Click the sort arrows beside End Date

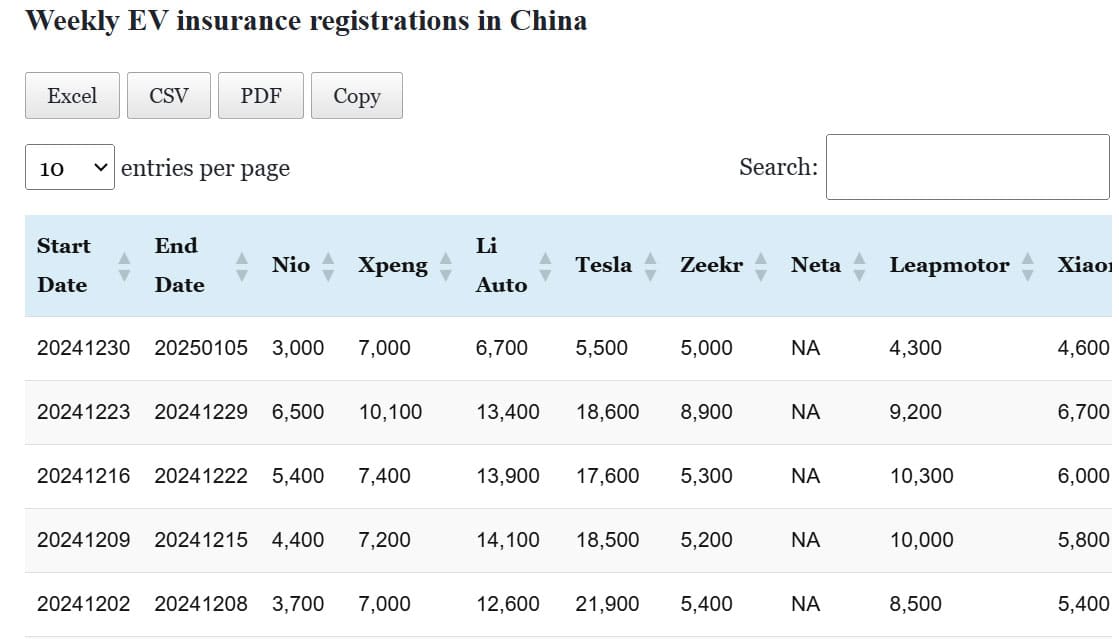tap(241, 266)
